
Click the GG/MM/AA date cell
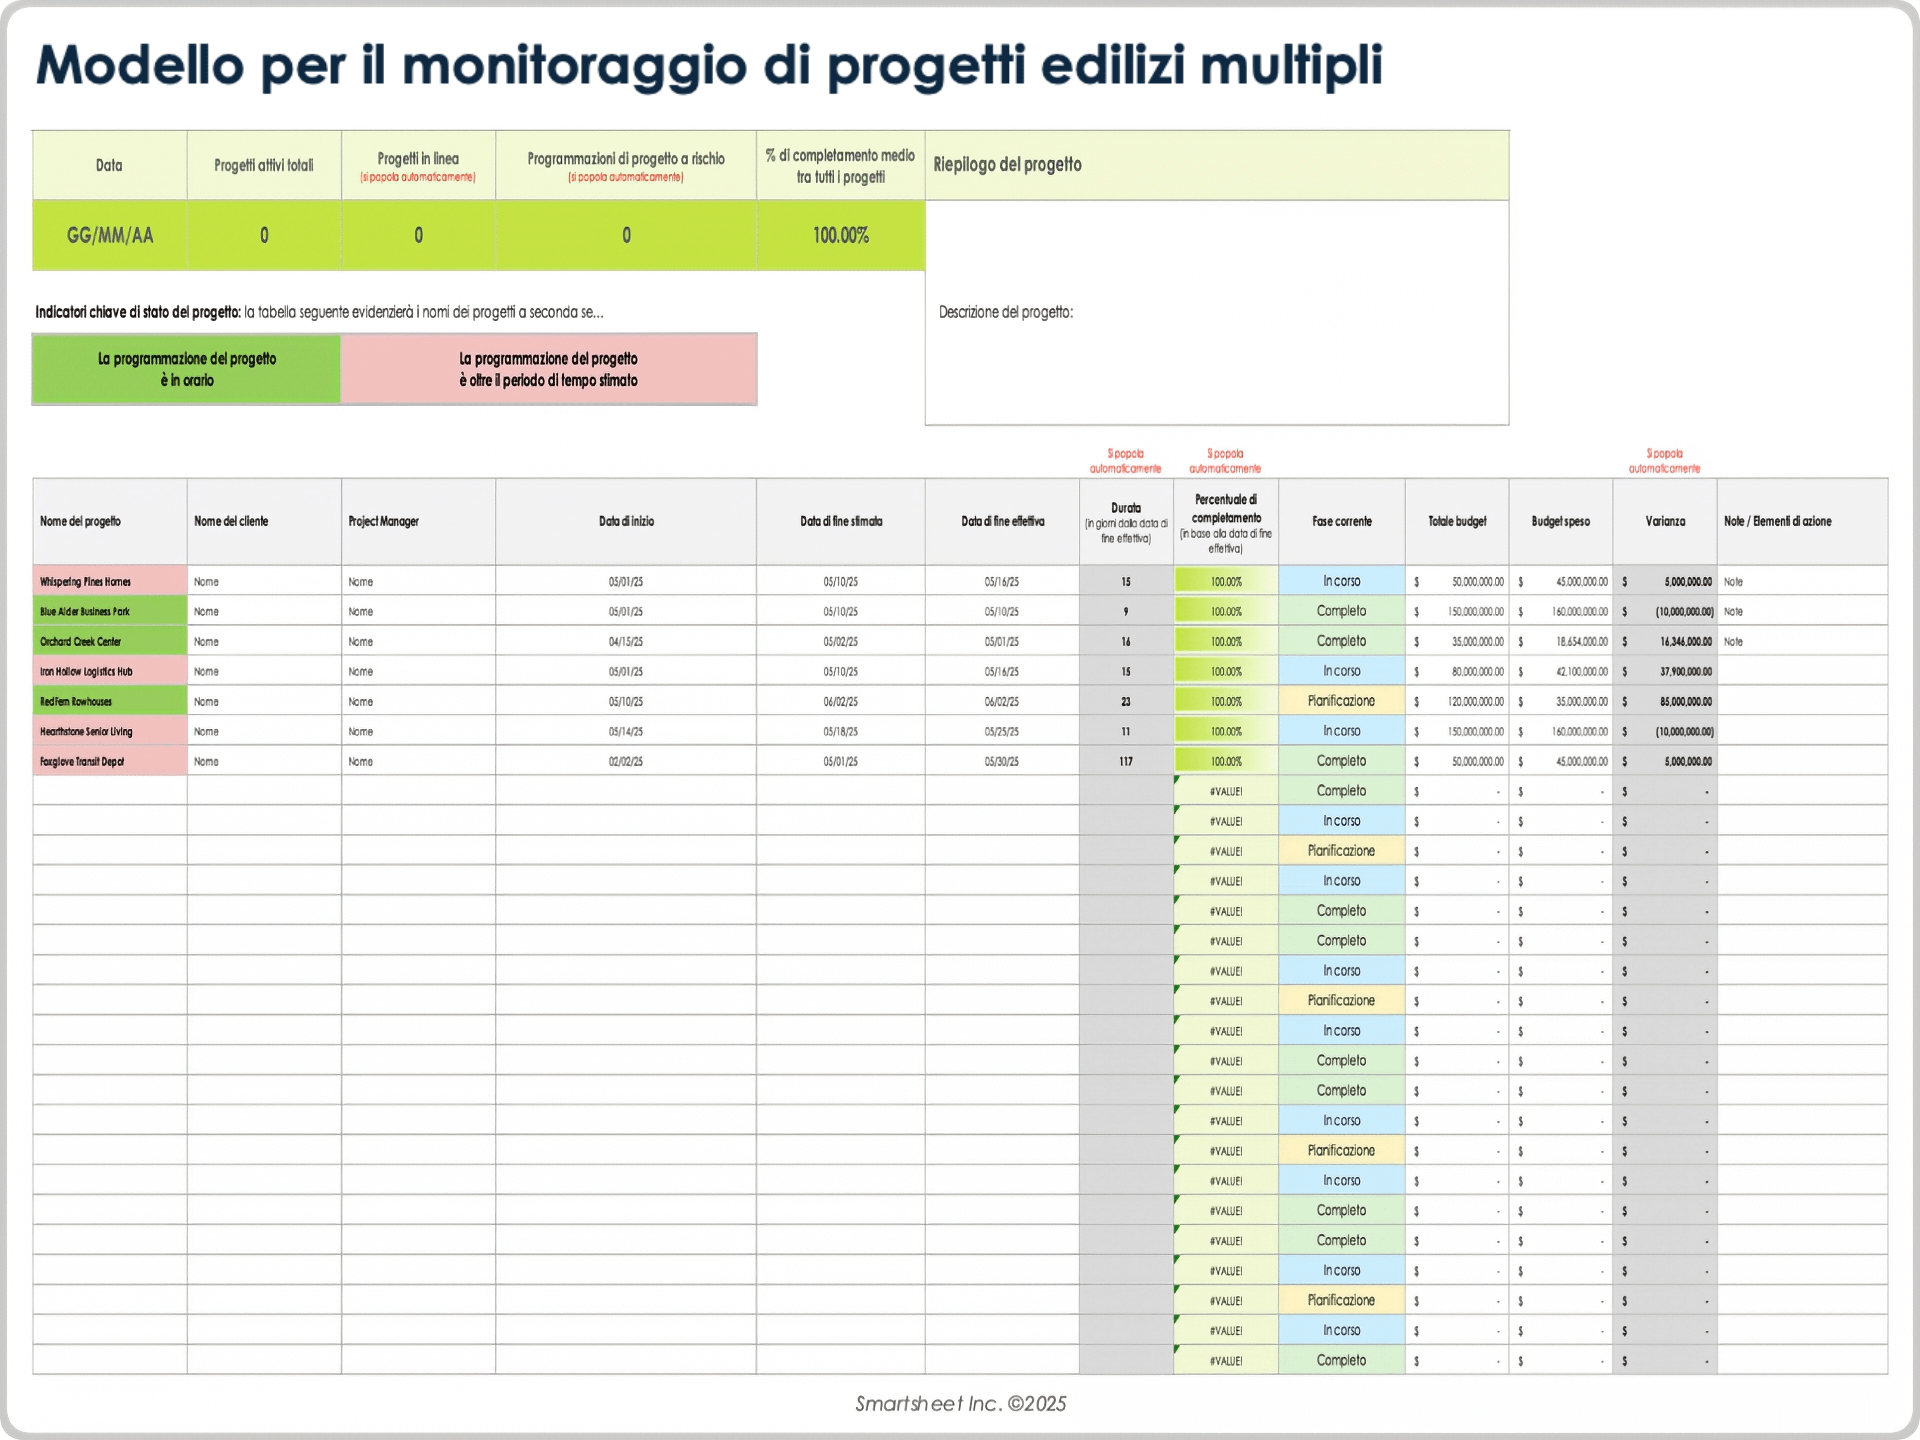pos(110,236)
